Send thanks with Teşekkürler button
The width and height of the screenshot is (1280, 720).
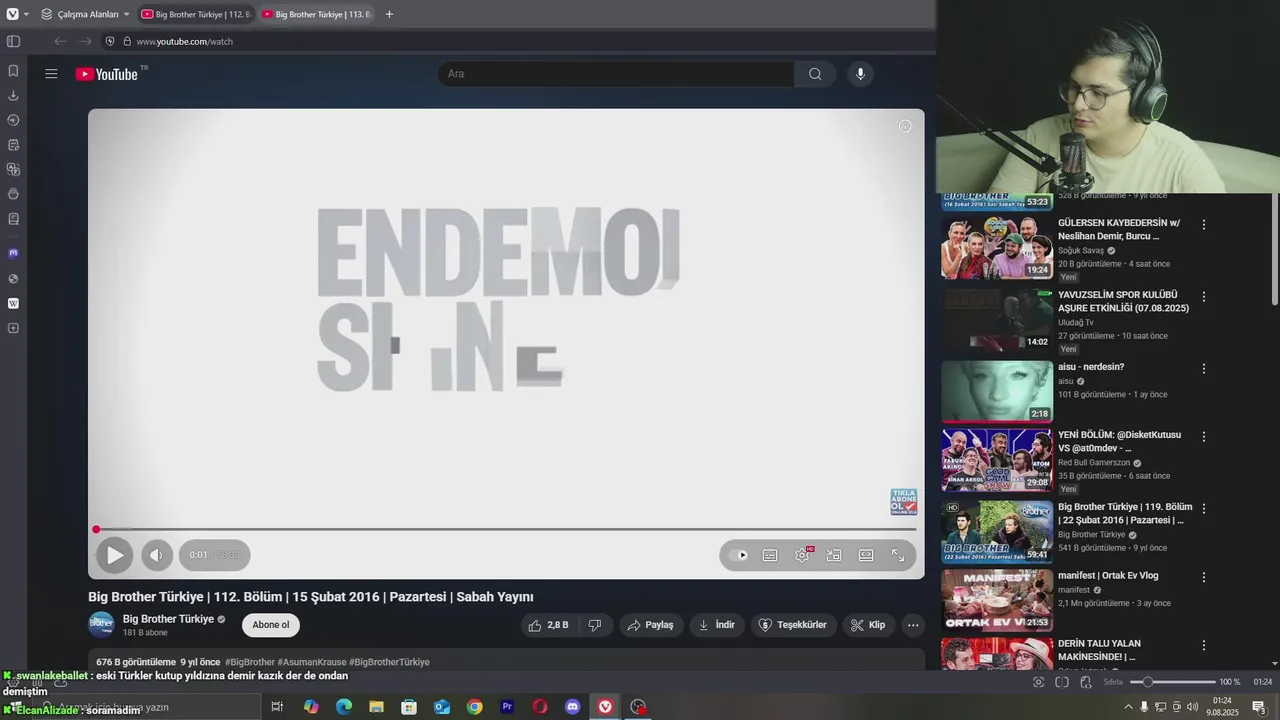(793, 625)
